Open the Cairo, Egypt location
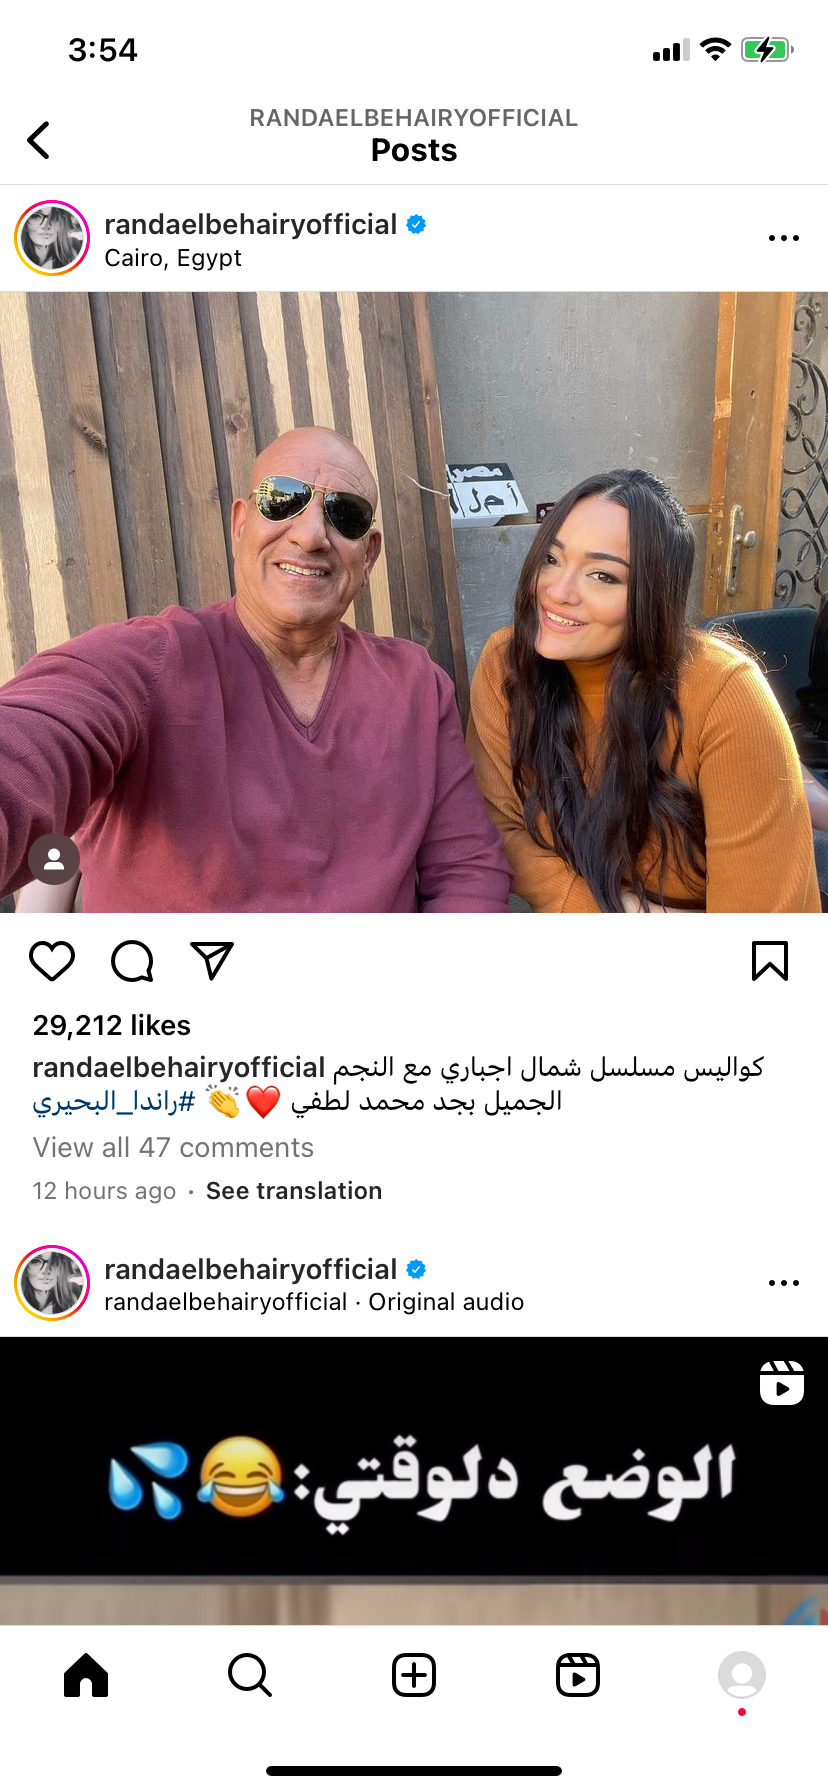This screenshot has width=828, height=1792. [x=173, y=258]
